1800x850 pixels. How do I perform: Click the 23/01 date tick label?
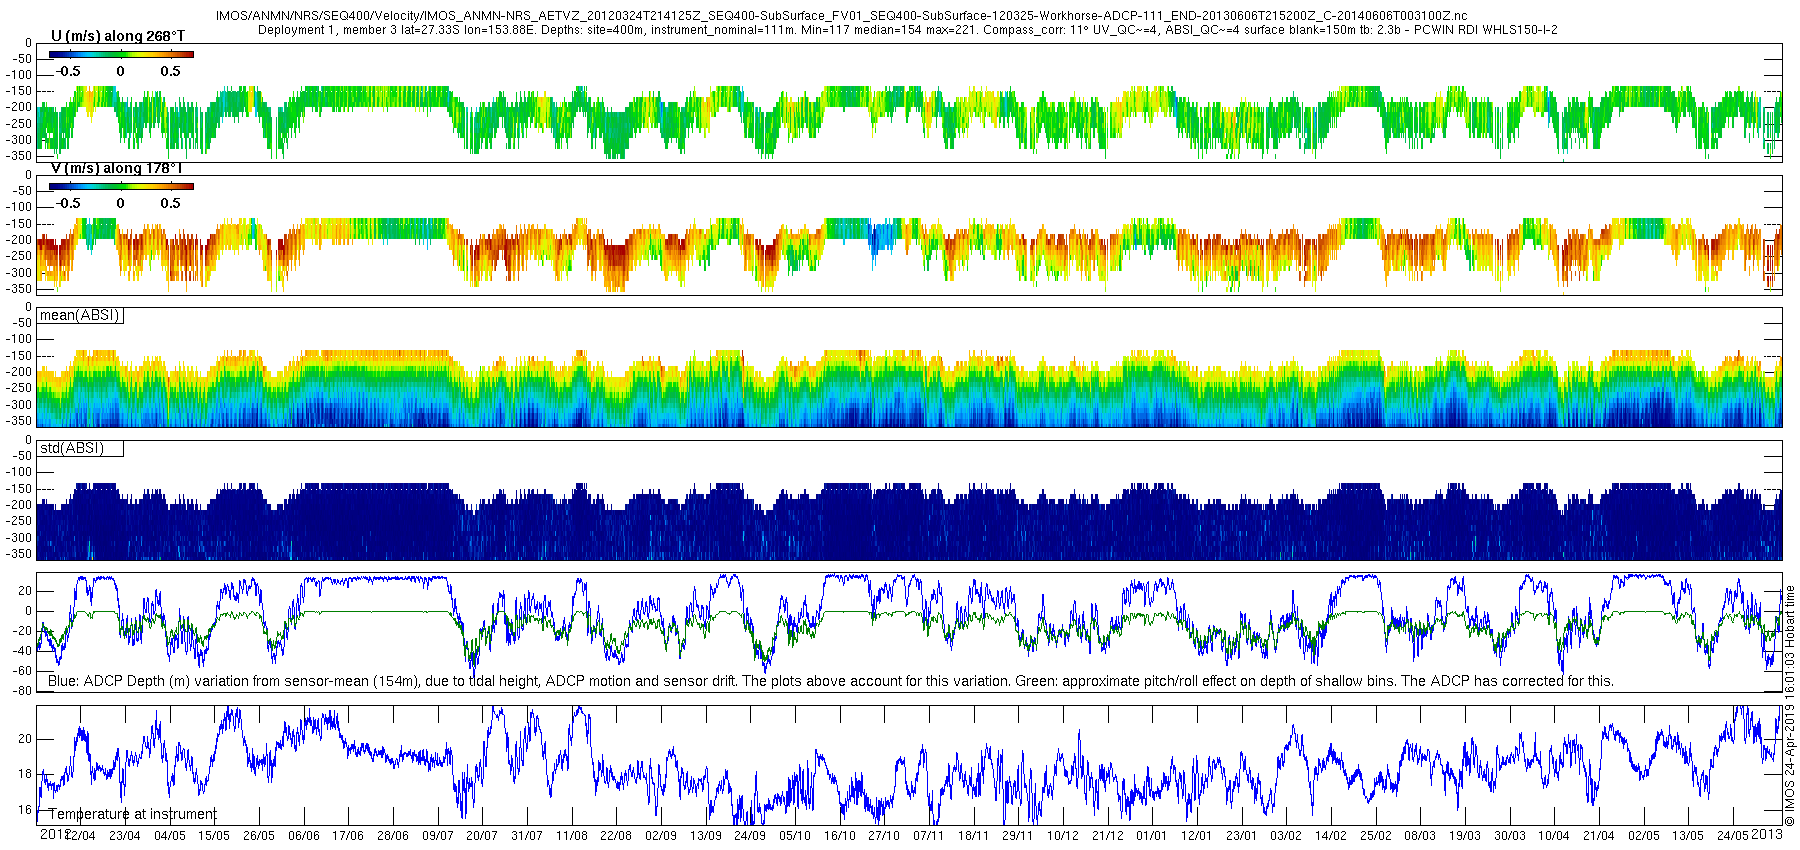tap(1242, 836)
